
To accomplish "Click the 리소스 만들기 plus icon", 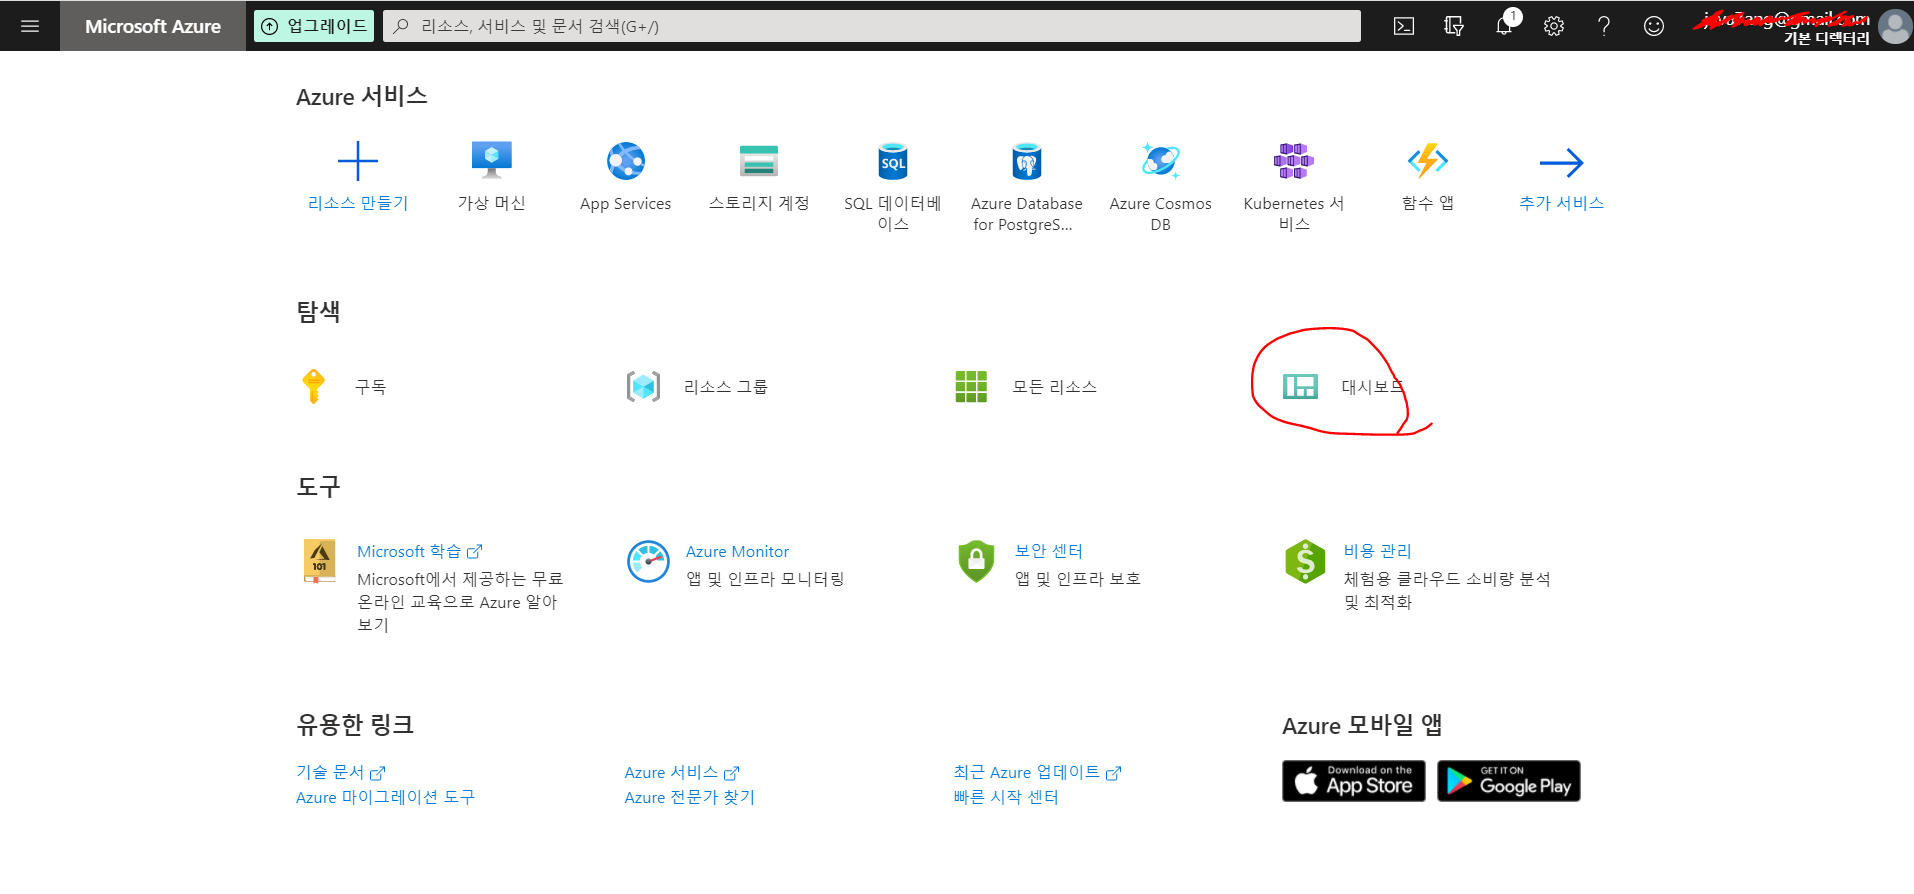I will point(358,161).
